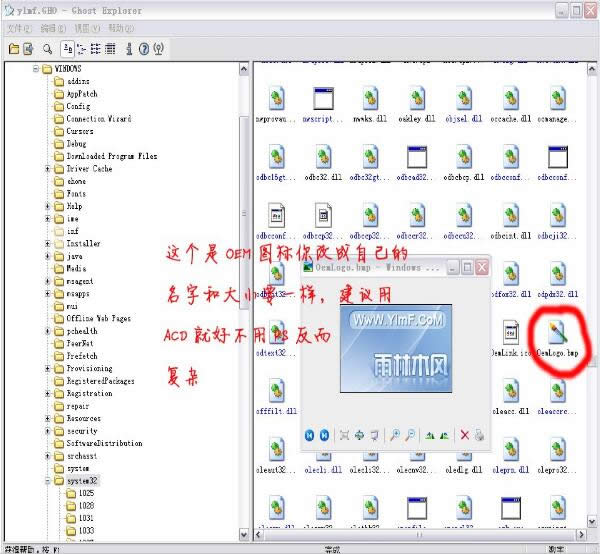Select the objsel.dll file icon
The image size is (600, 554).
coord(464,98)
